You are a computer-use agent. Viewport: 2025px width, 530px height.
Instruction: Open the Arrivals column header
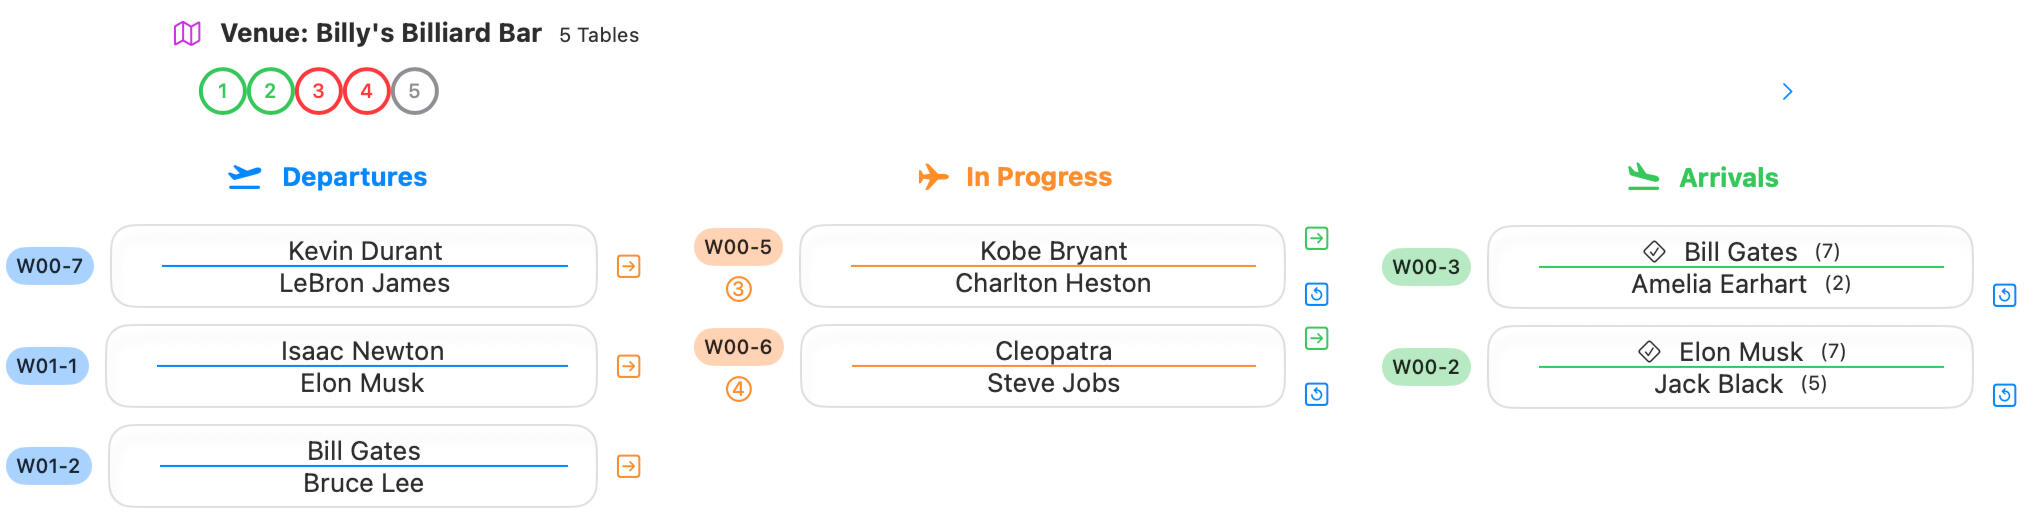pos(1728,178)
